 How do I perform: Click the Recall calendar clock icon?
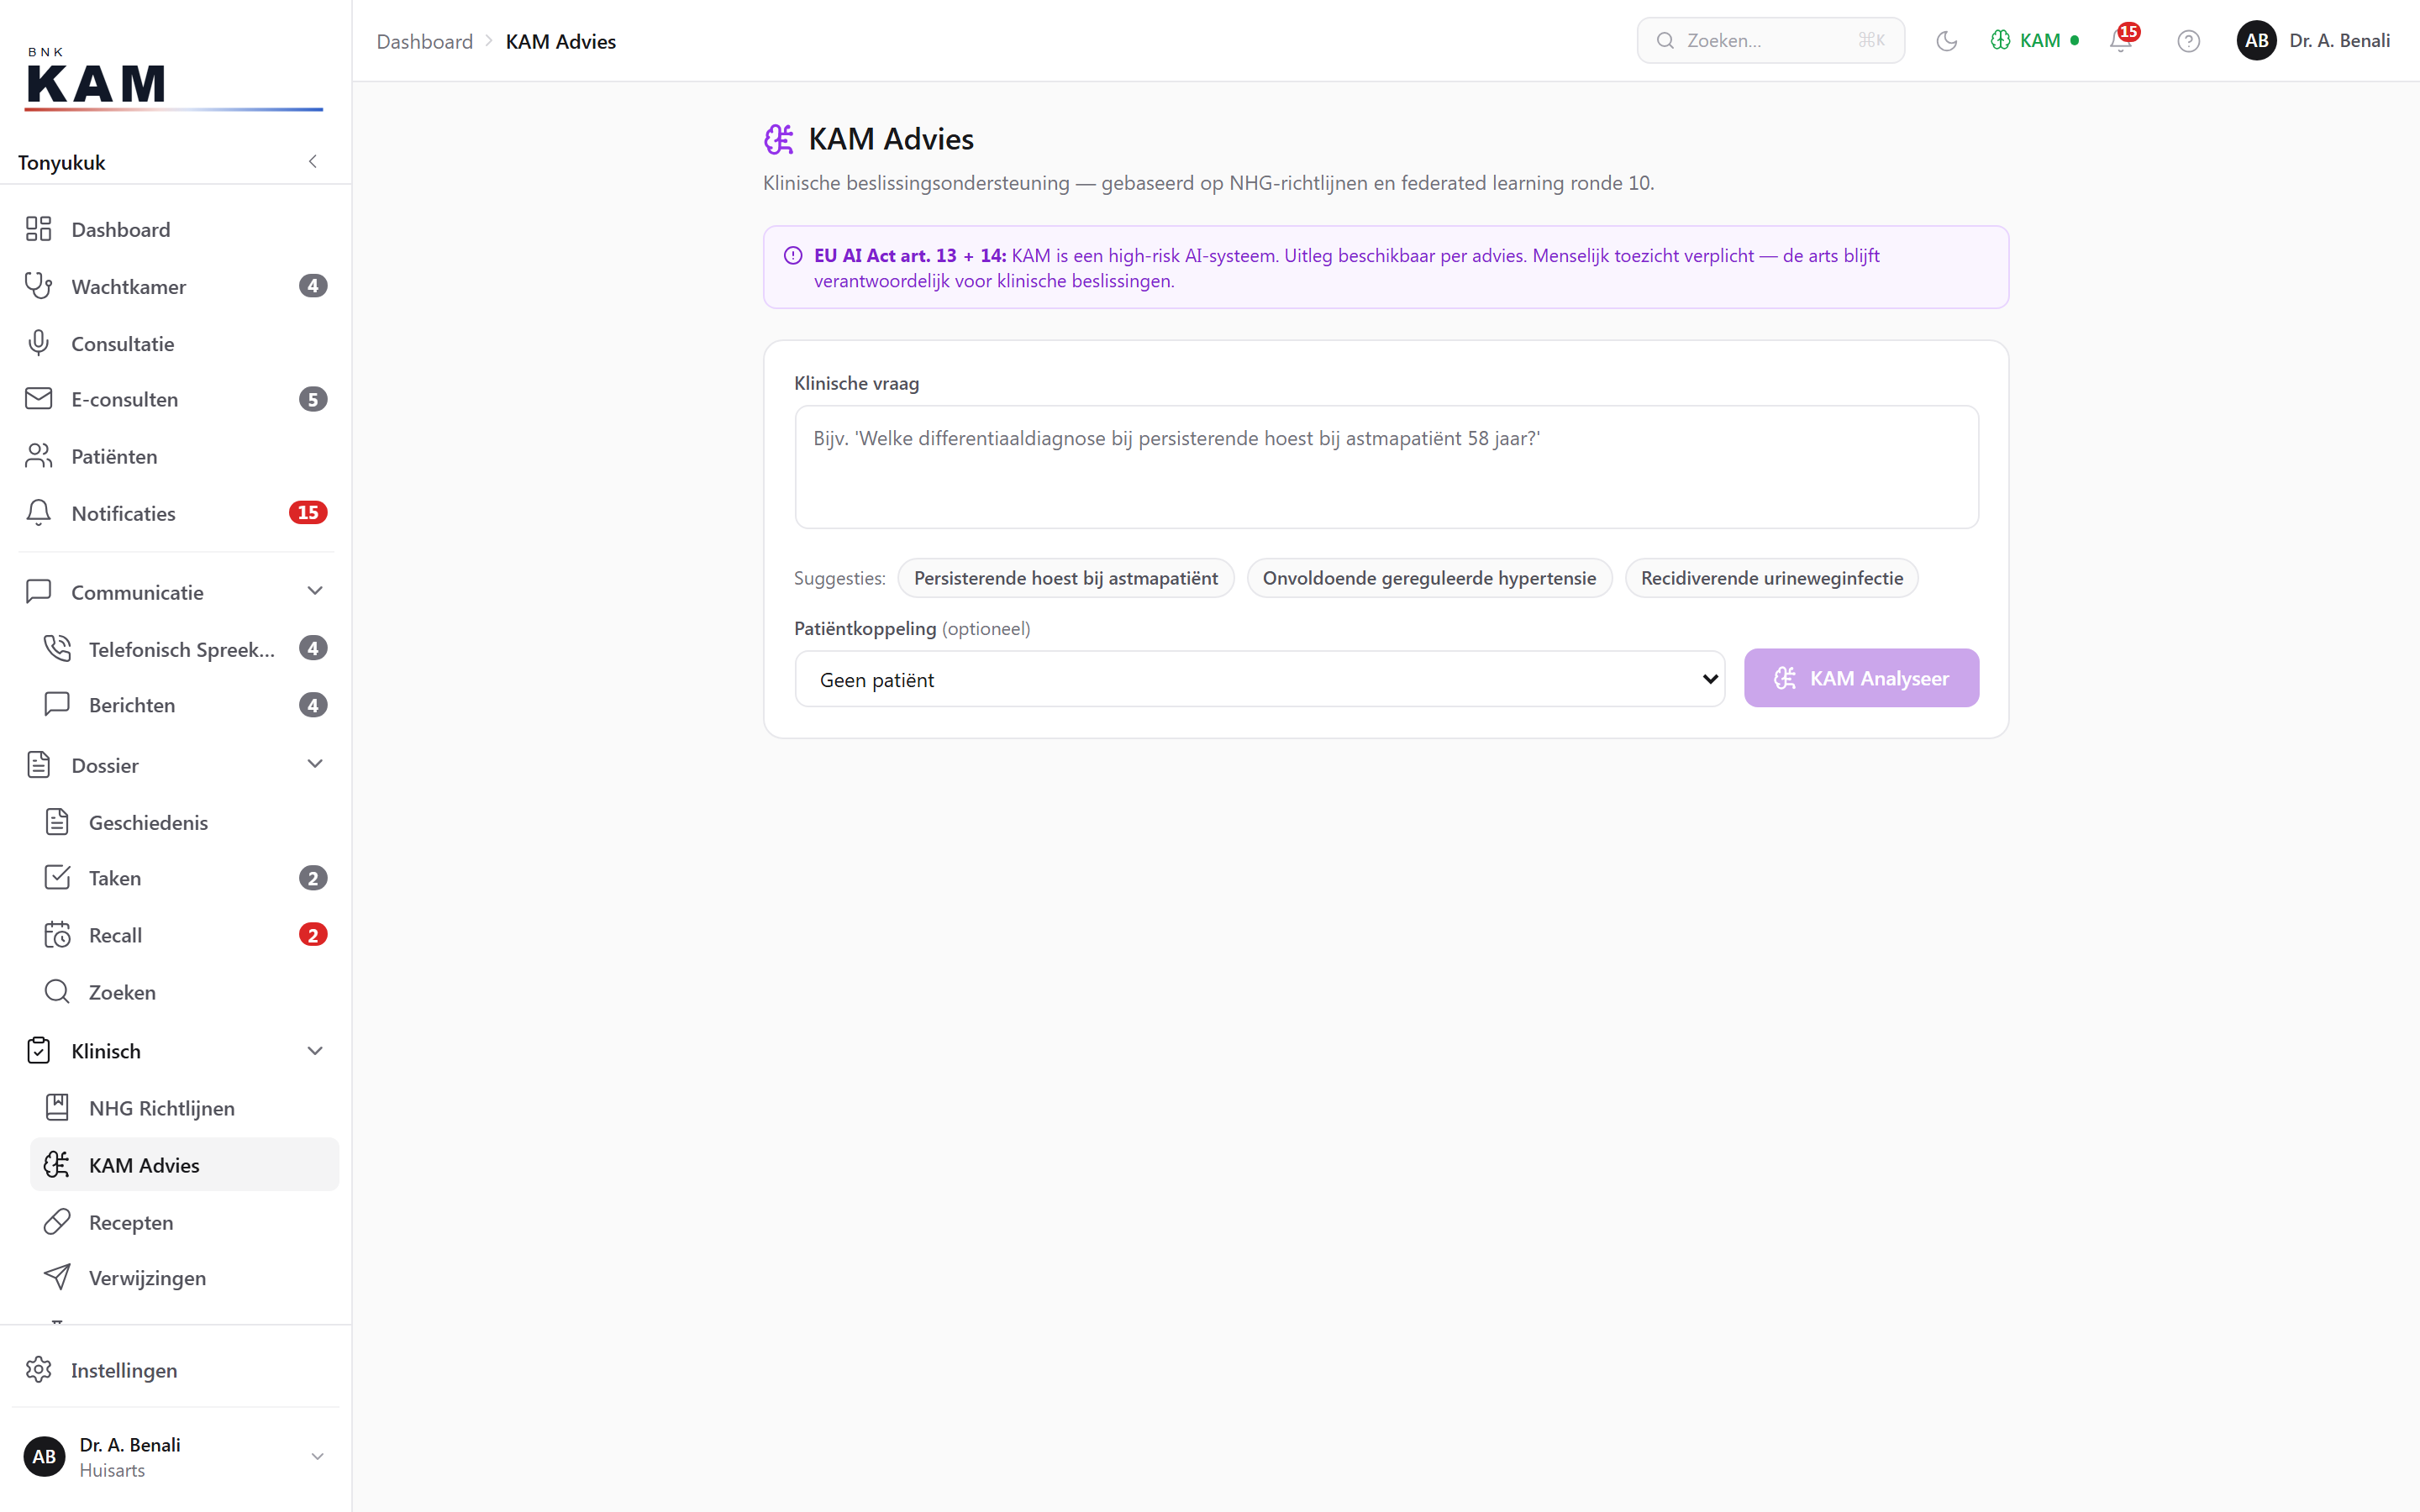click(x=57, y=935)
